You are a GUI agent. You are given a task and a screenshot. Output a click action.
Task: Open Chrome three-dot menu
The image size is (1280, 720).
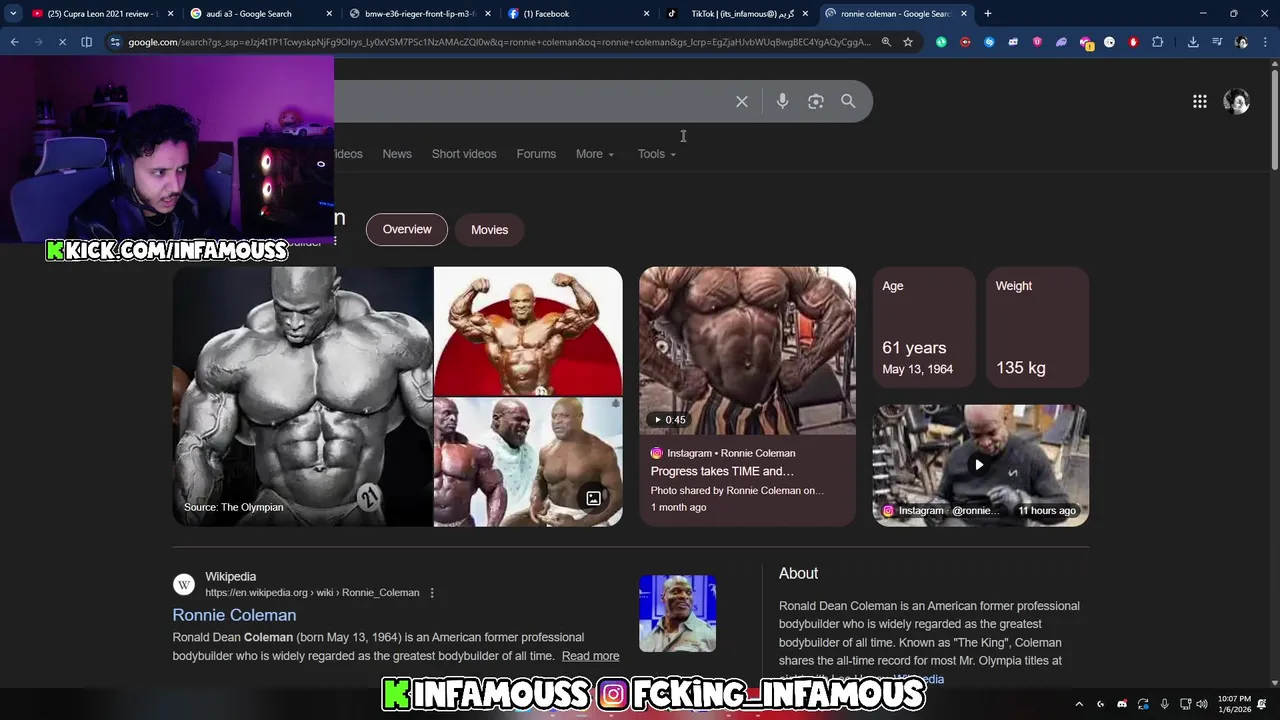1264,42
